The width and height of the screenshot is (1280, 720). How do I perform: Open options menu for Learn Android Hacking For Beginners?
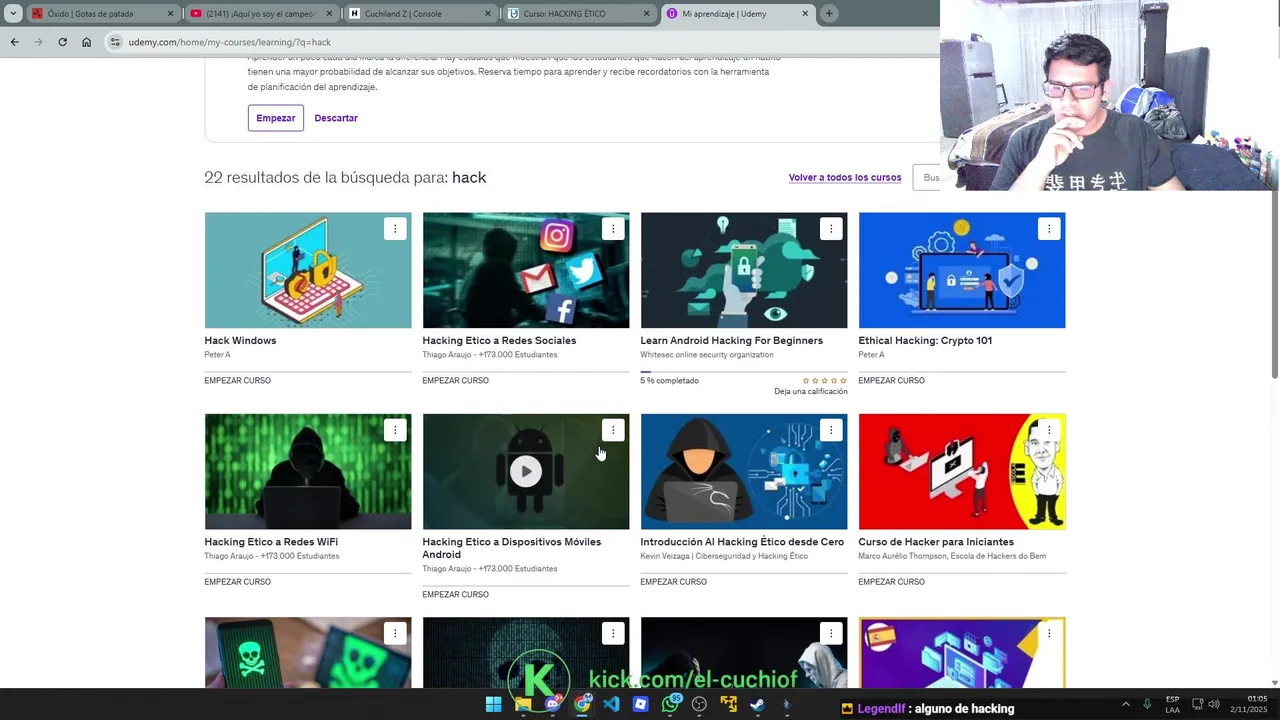click(831, 229)
